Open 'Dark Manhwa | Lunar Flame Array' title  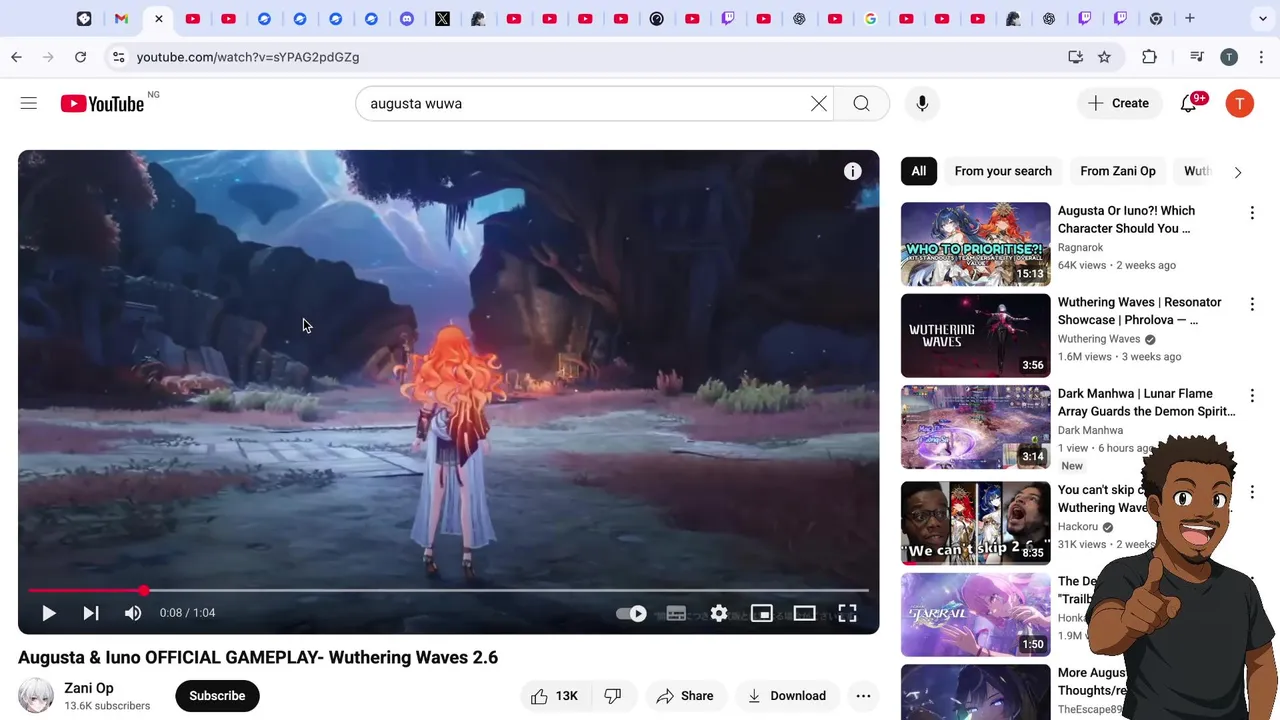point(1147,402)
